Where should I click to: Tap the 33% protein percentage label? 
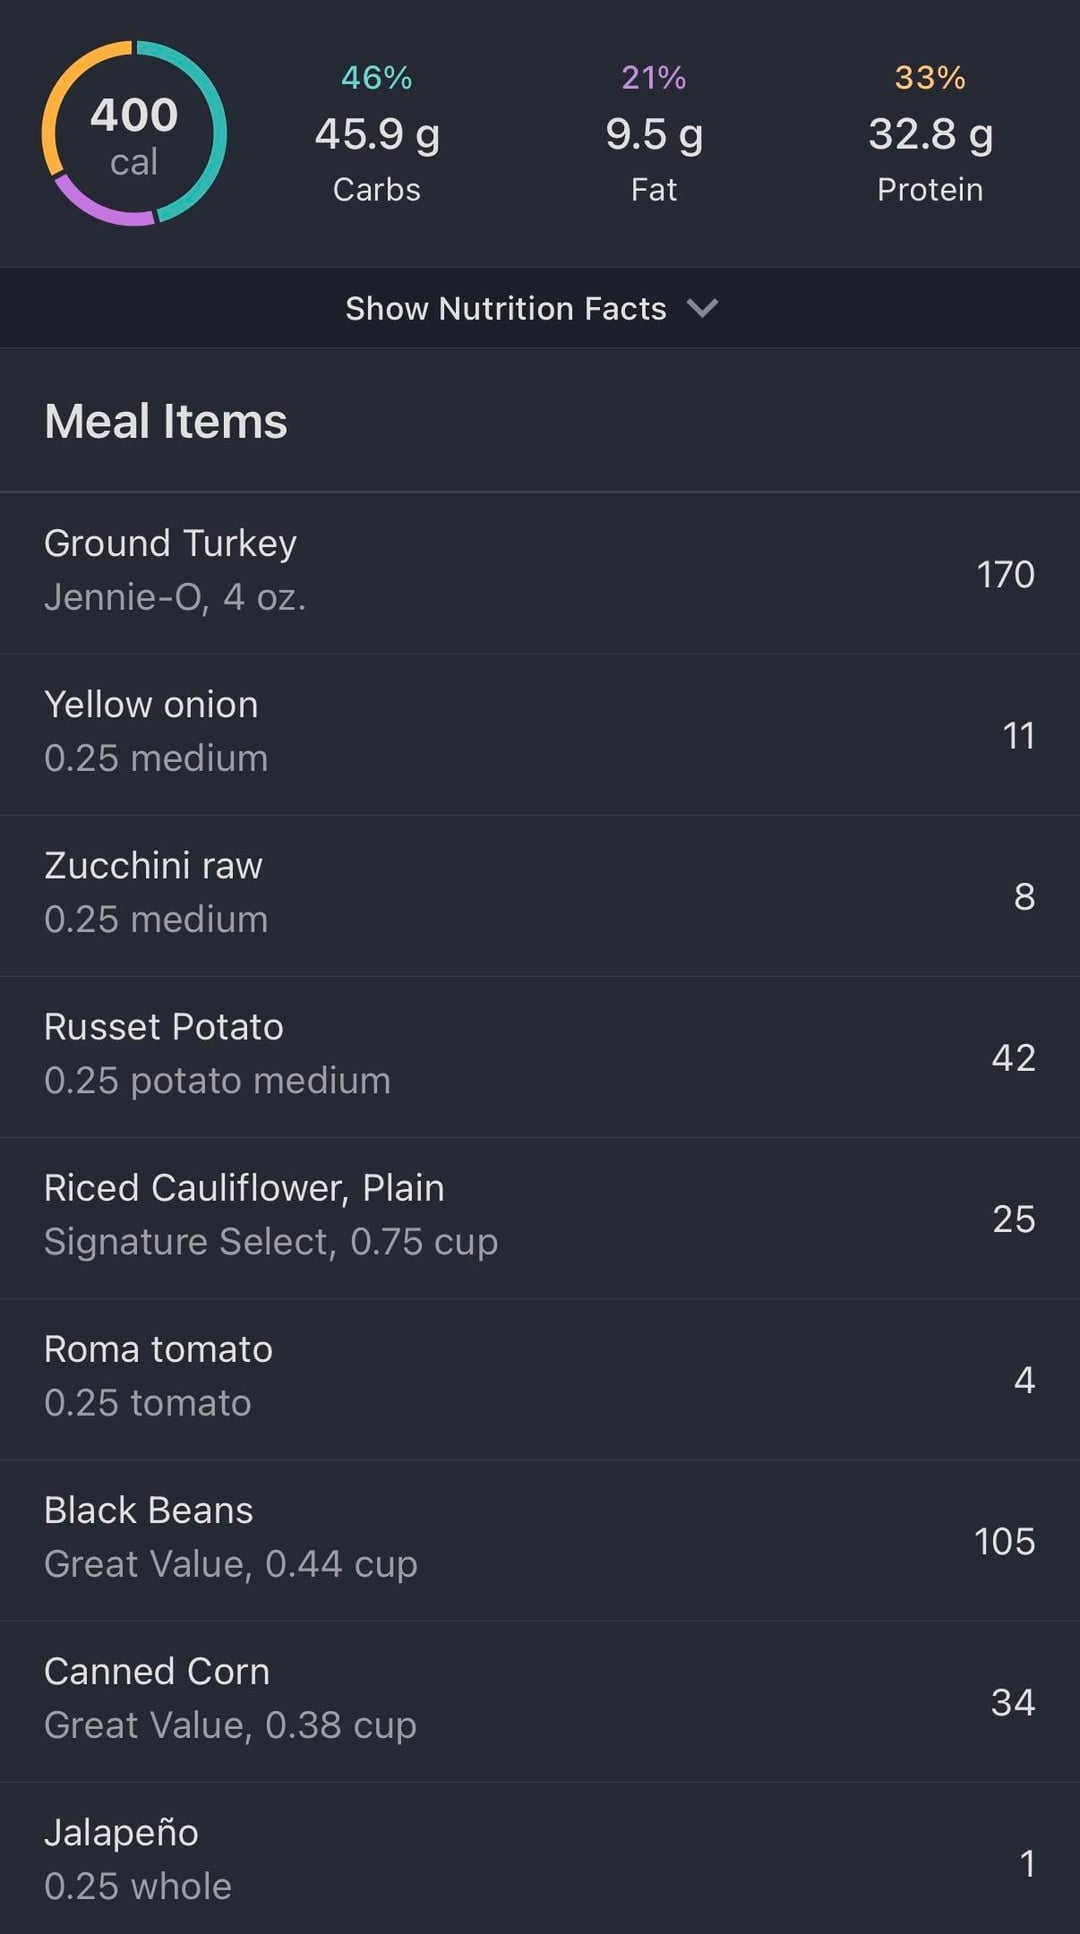(x=930, y=77)
